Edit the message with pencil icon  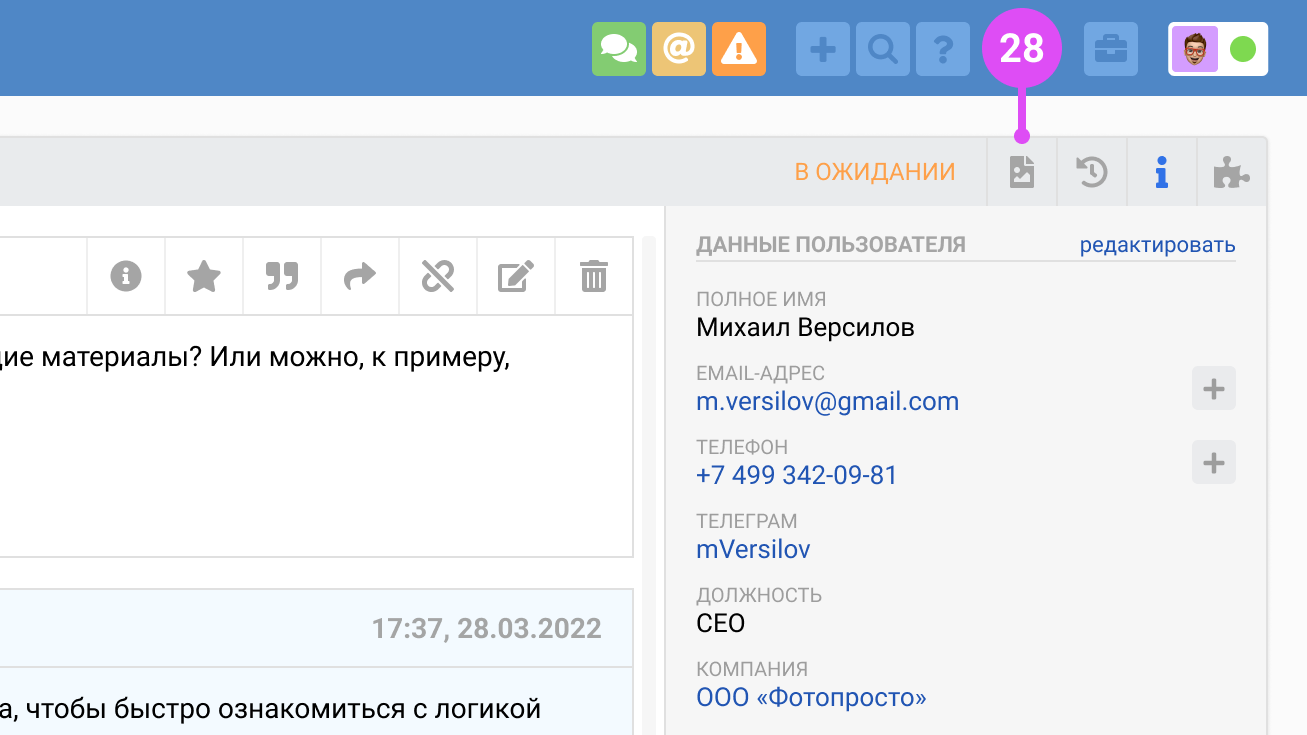pyautogui.click(x=515, y=277)
